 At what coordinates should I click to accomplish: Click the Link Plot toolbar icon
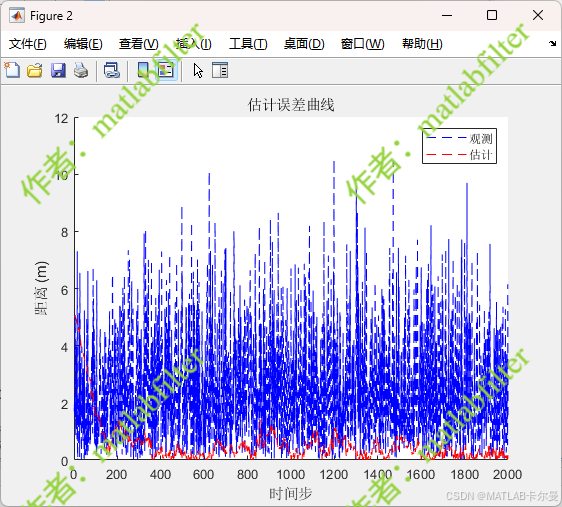click(112, 70)
